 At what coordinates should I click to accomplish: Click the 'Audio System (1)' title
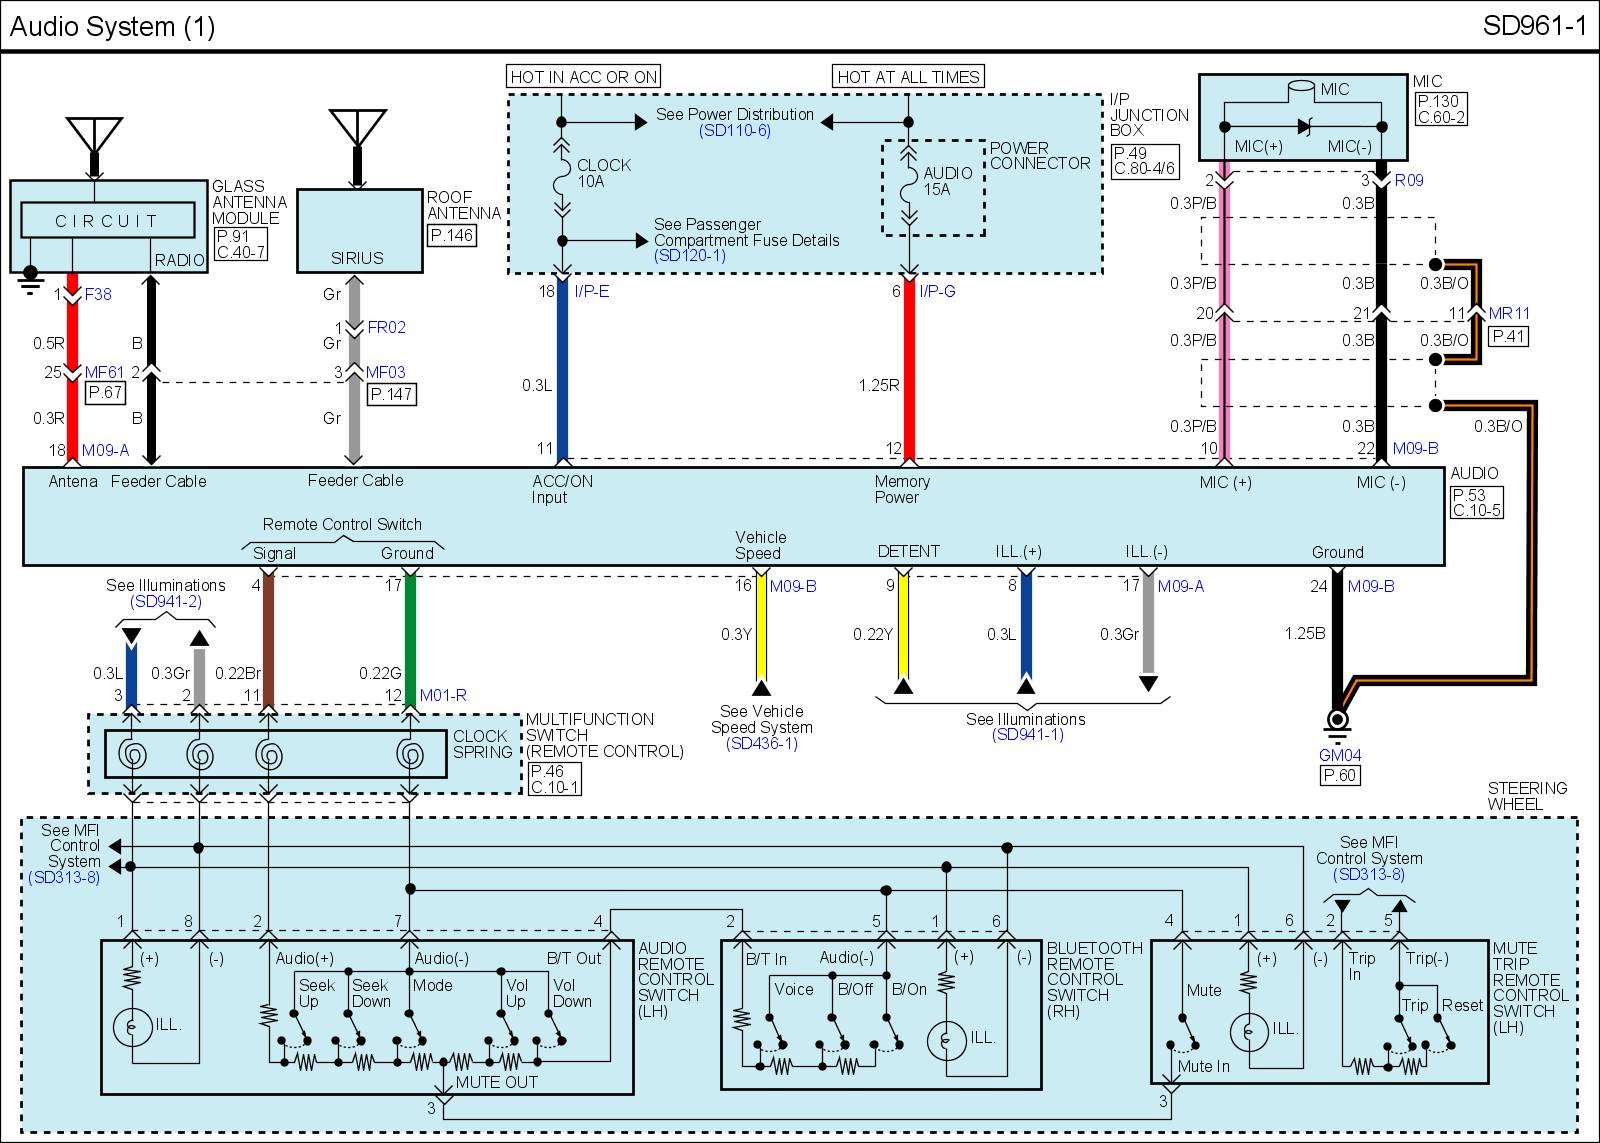tap(112, 27)
